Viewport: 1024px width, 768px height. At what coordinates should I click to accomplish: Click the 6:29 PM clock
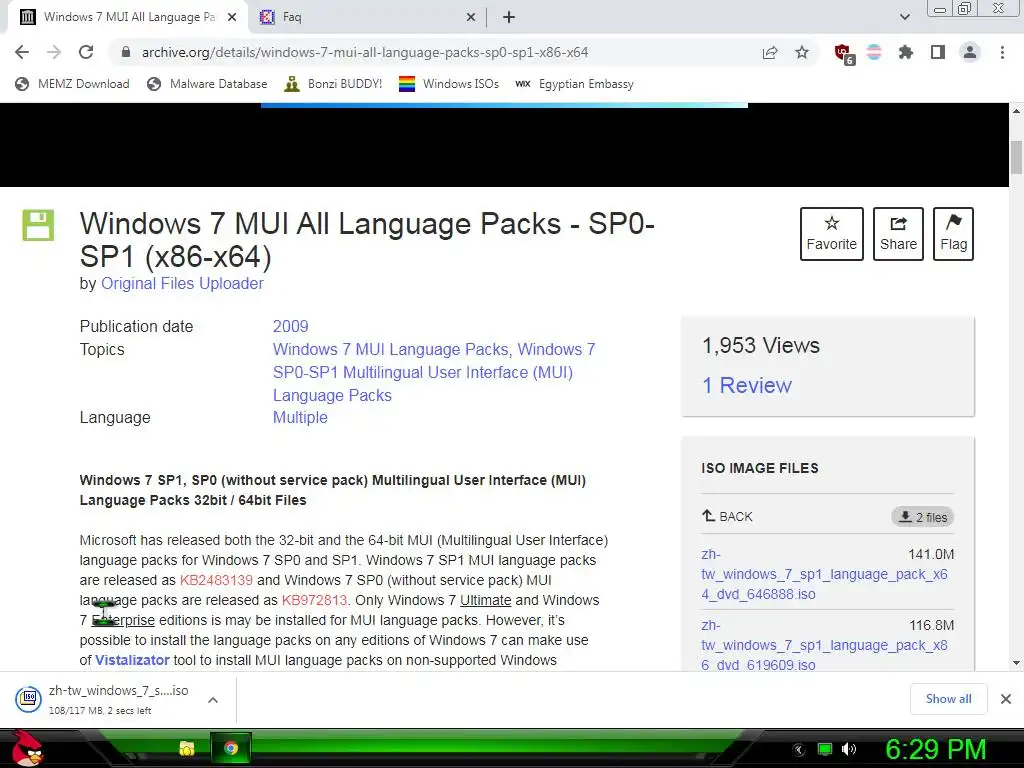click(935, 749)
